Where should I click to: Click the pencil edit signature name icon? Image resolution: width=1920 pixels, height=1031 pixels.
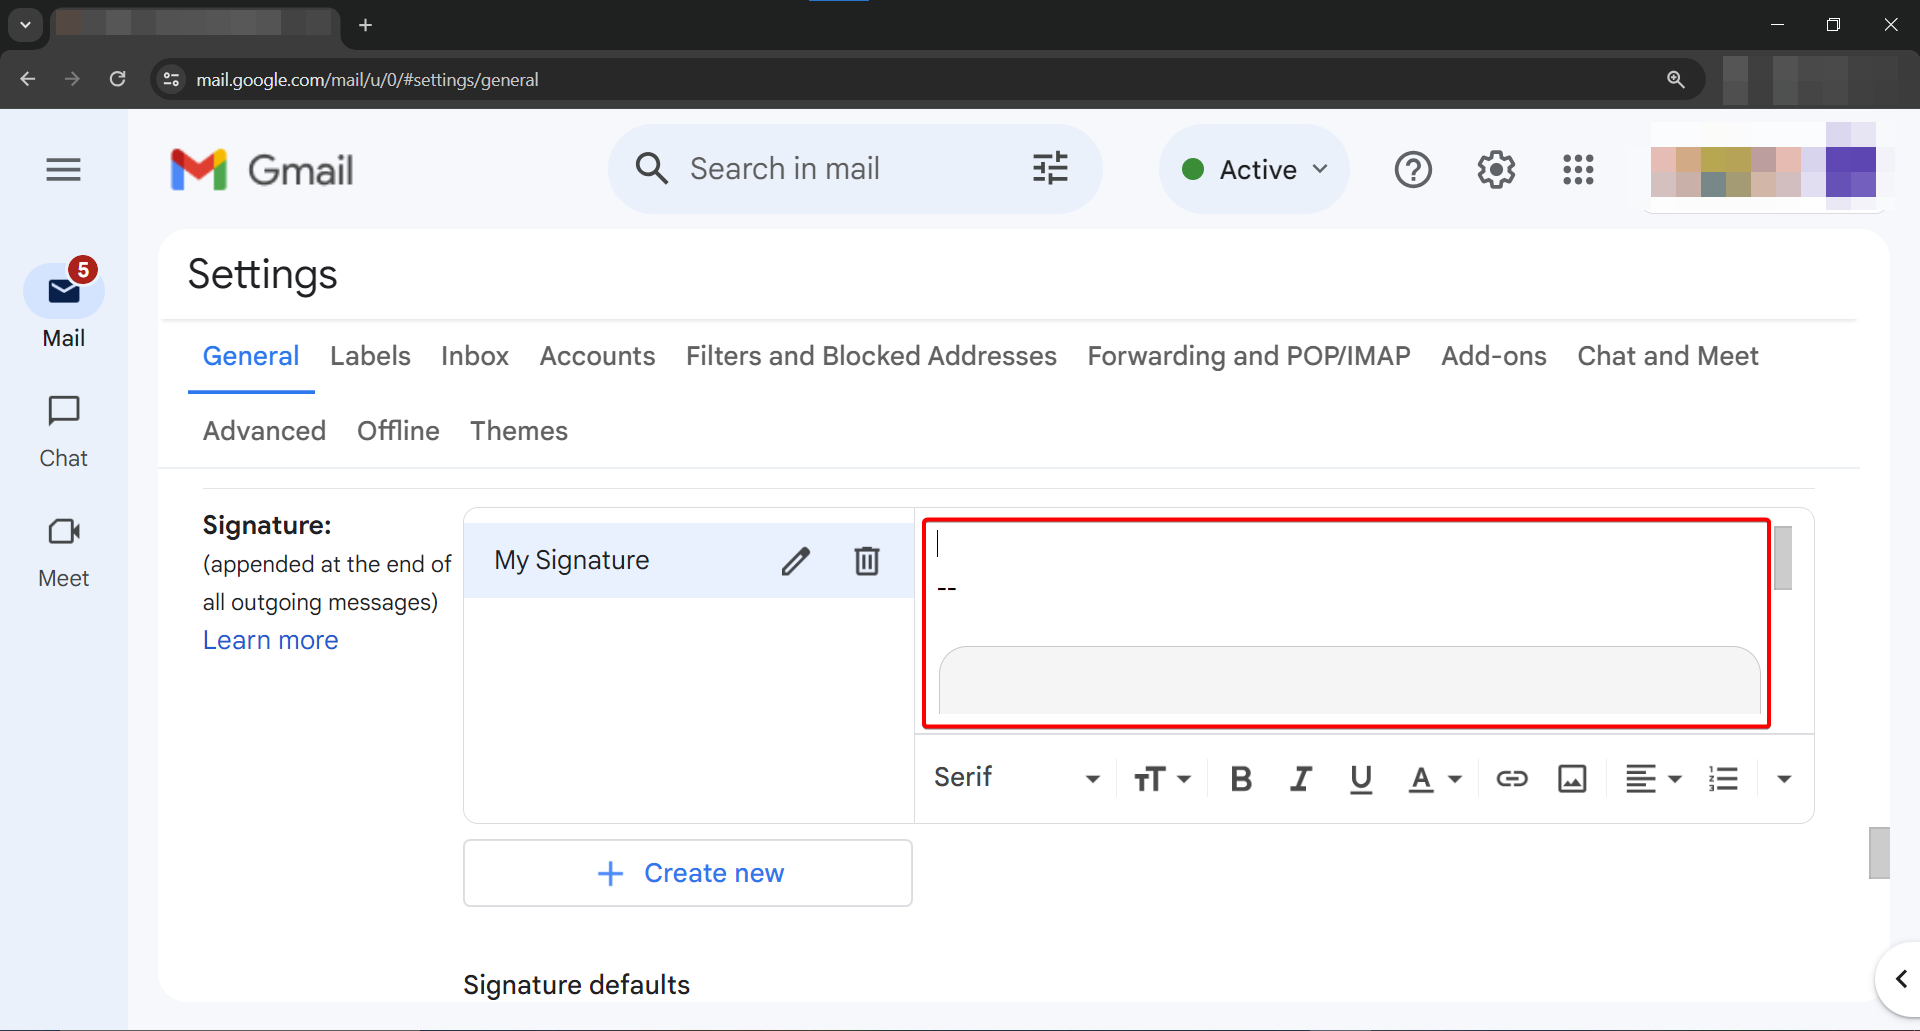click(795, 561)
